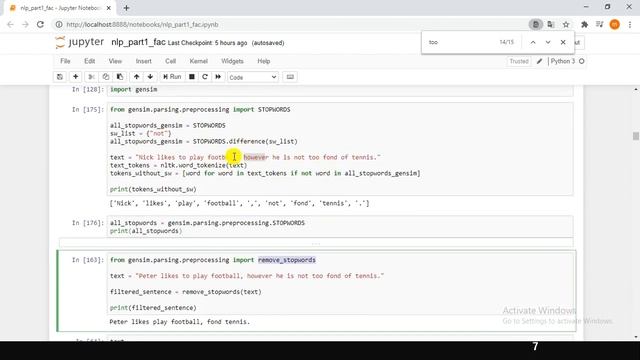Copy selected cells icon
The width and height of the screenshot is (640, 360).
pyautogui.click(x=106, y=77)
